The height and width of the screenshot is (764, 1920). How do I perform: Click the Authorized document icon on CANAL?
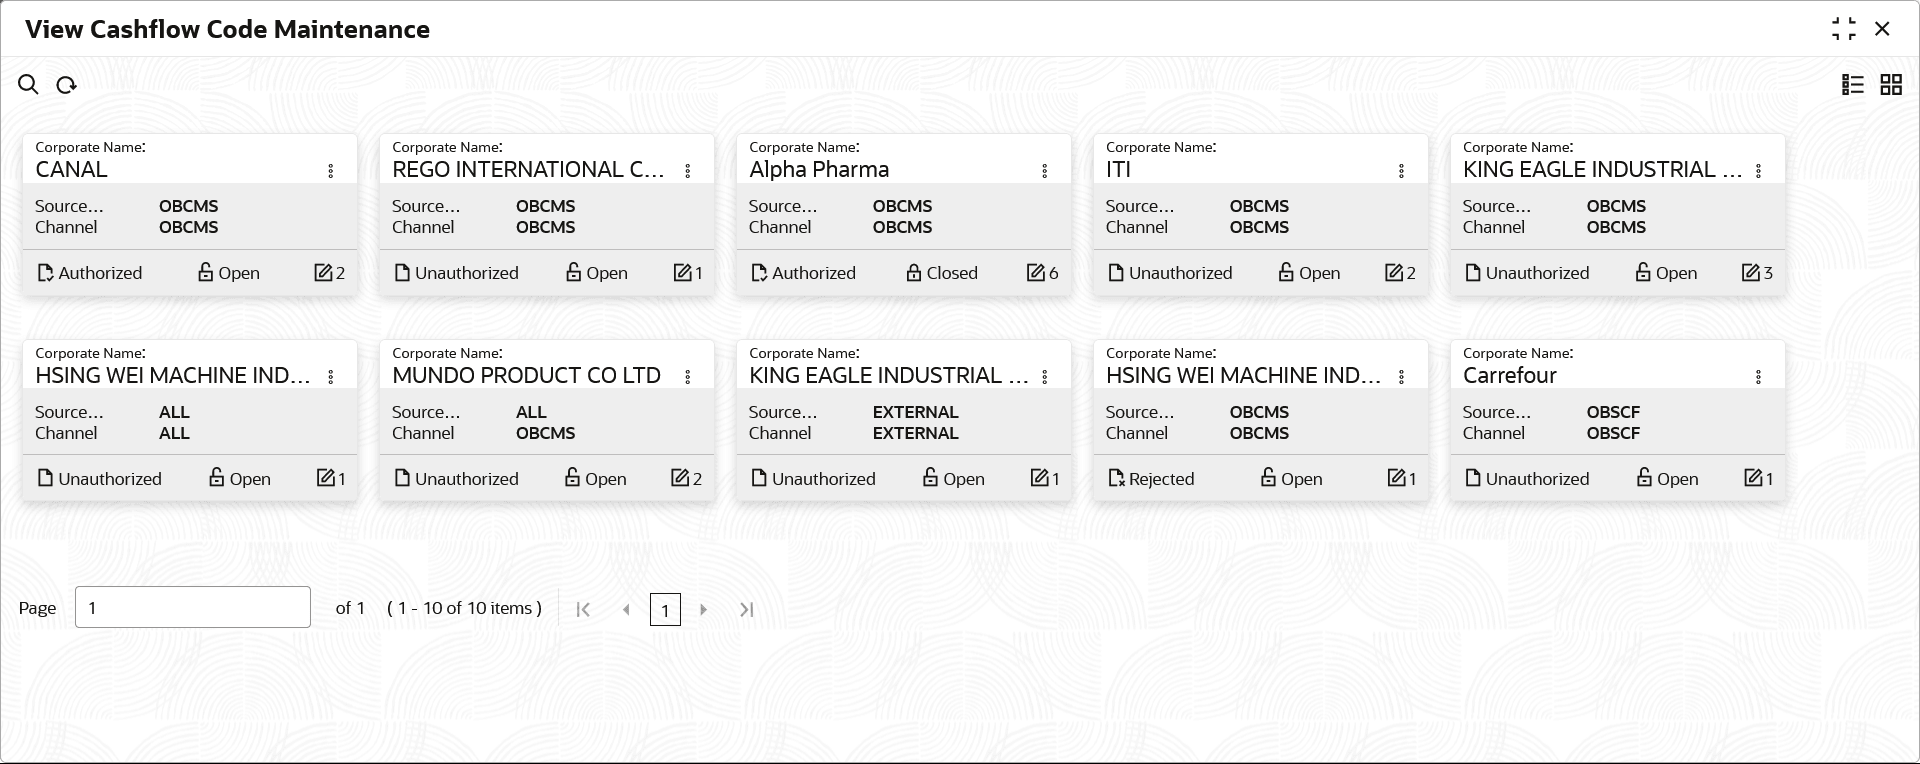pyautogui.click(x=45, y=273)
